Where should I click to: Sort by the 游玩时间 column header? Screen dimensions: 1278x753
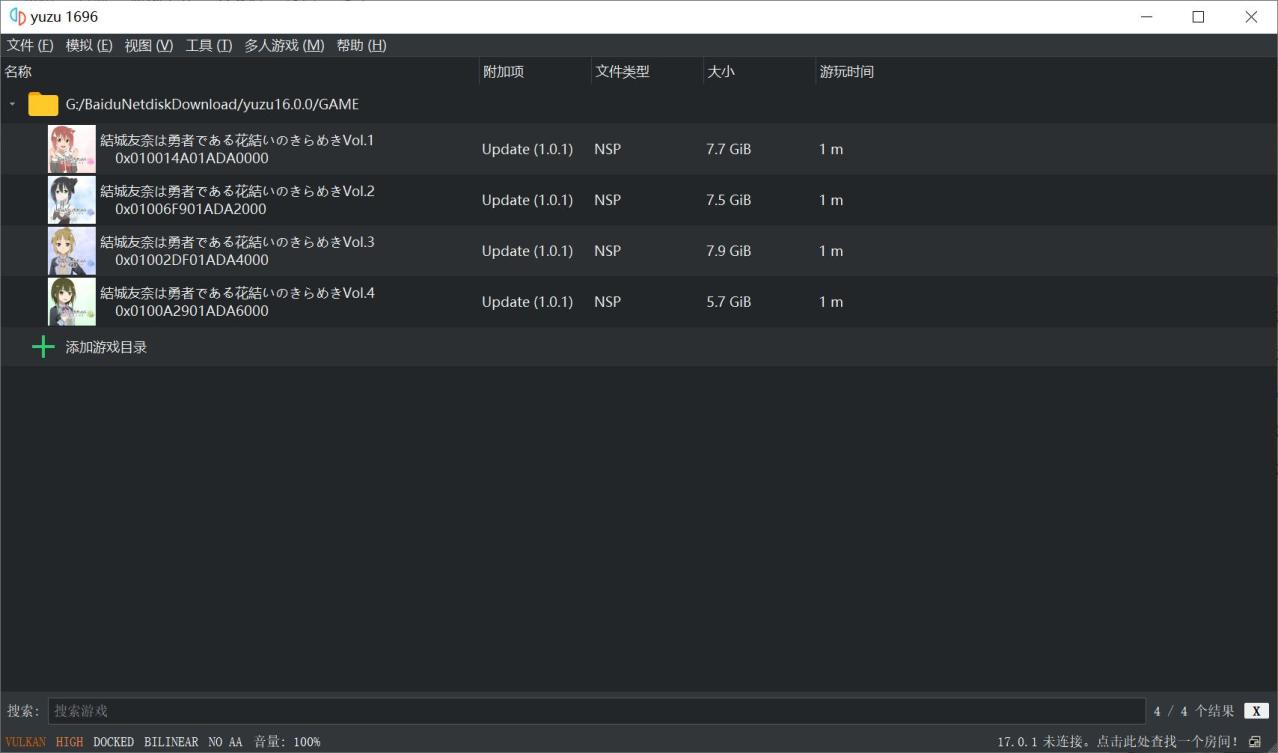(x=847, y=72)
